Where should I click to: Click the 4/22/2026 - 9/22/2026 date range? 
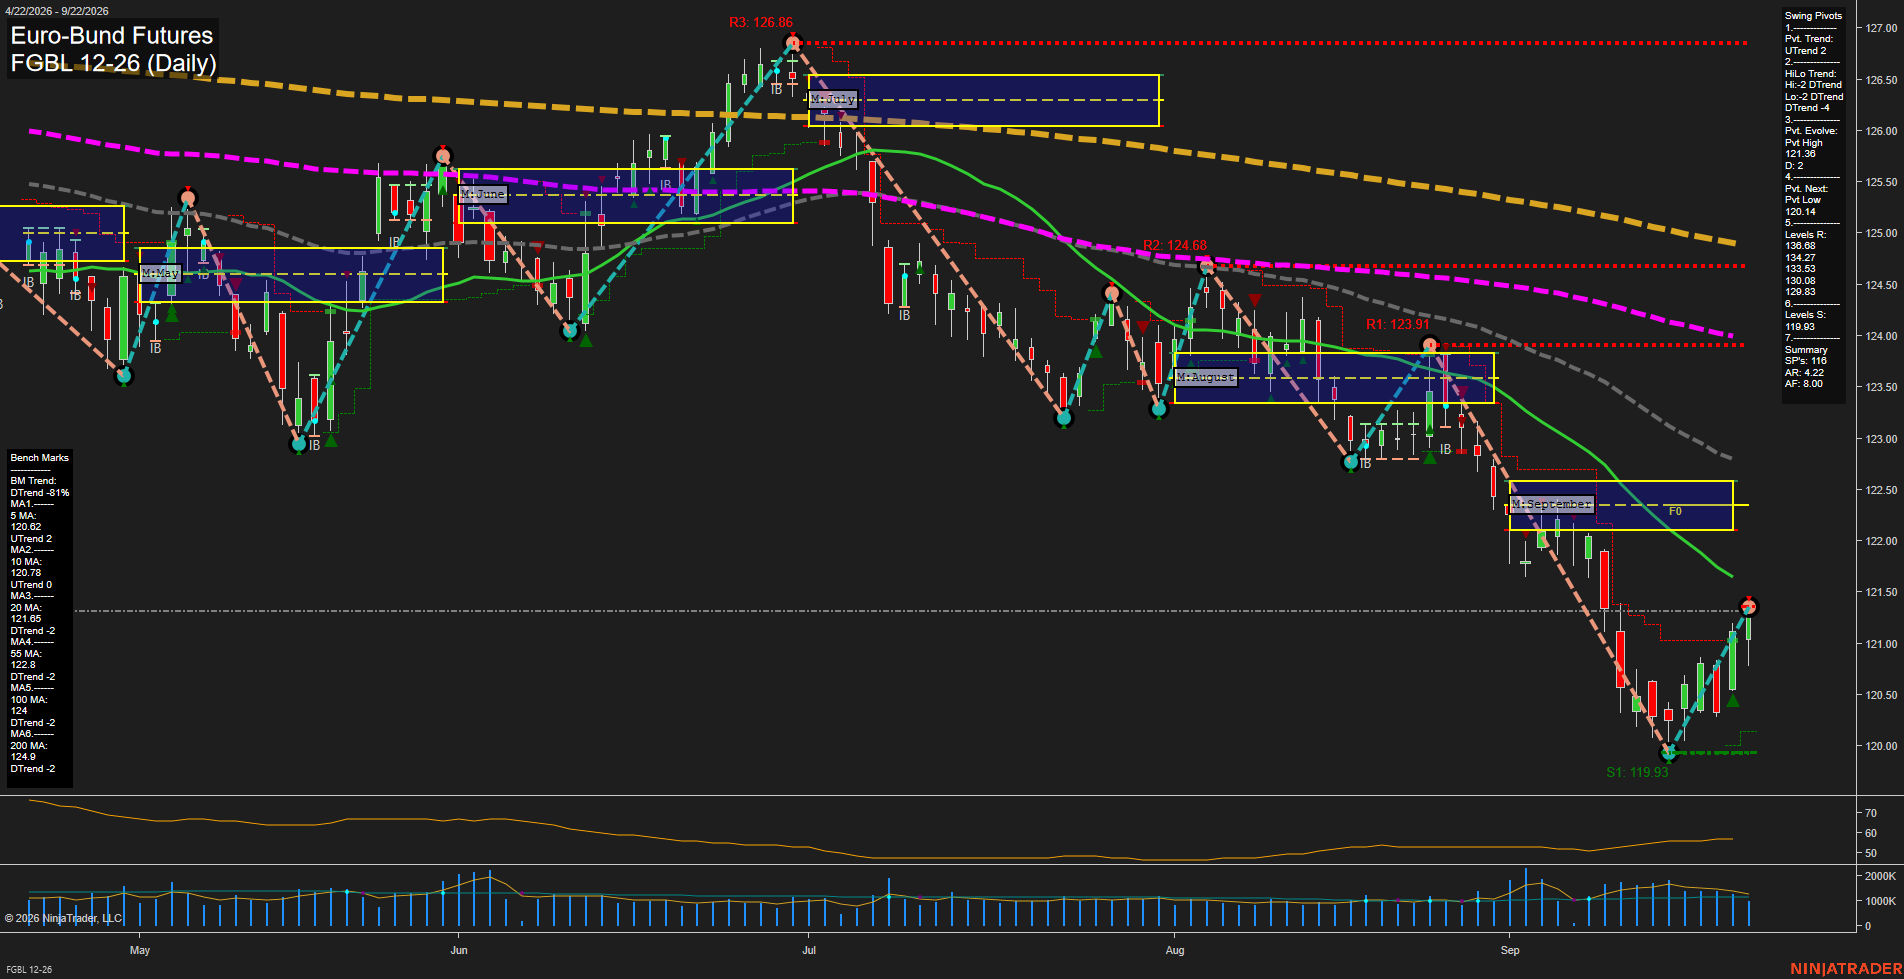click(56, 11)
